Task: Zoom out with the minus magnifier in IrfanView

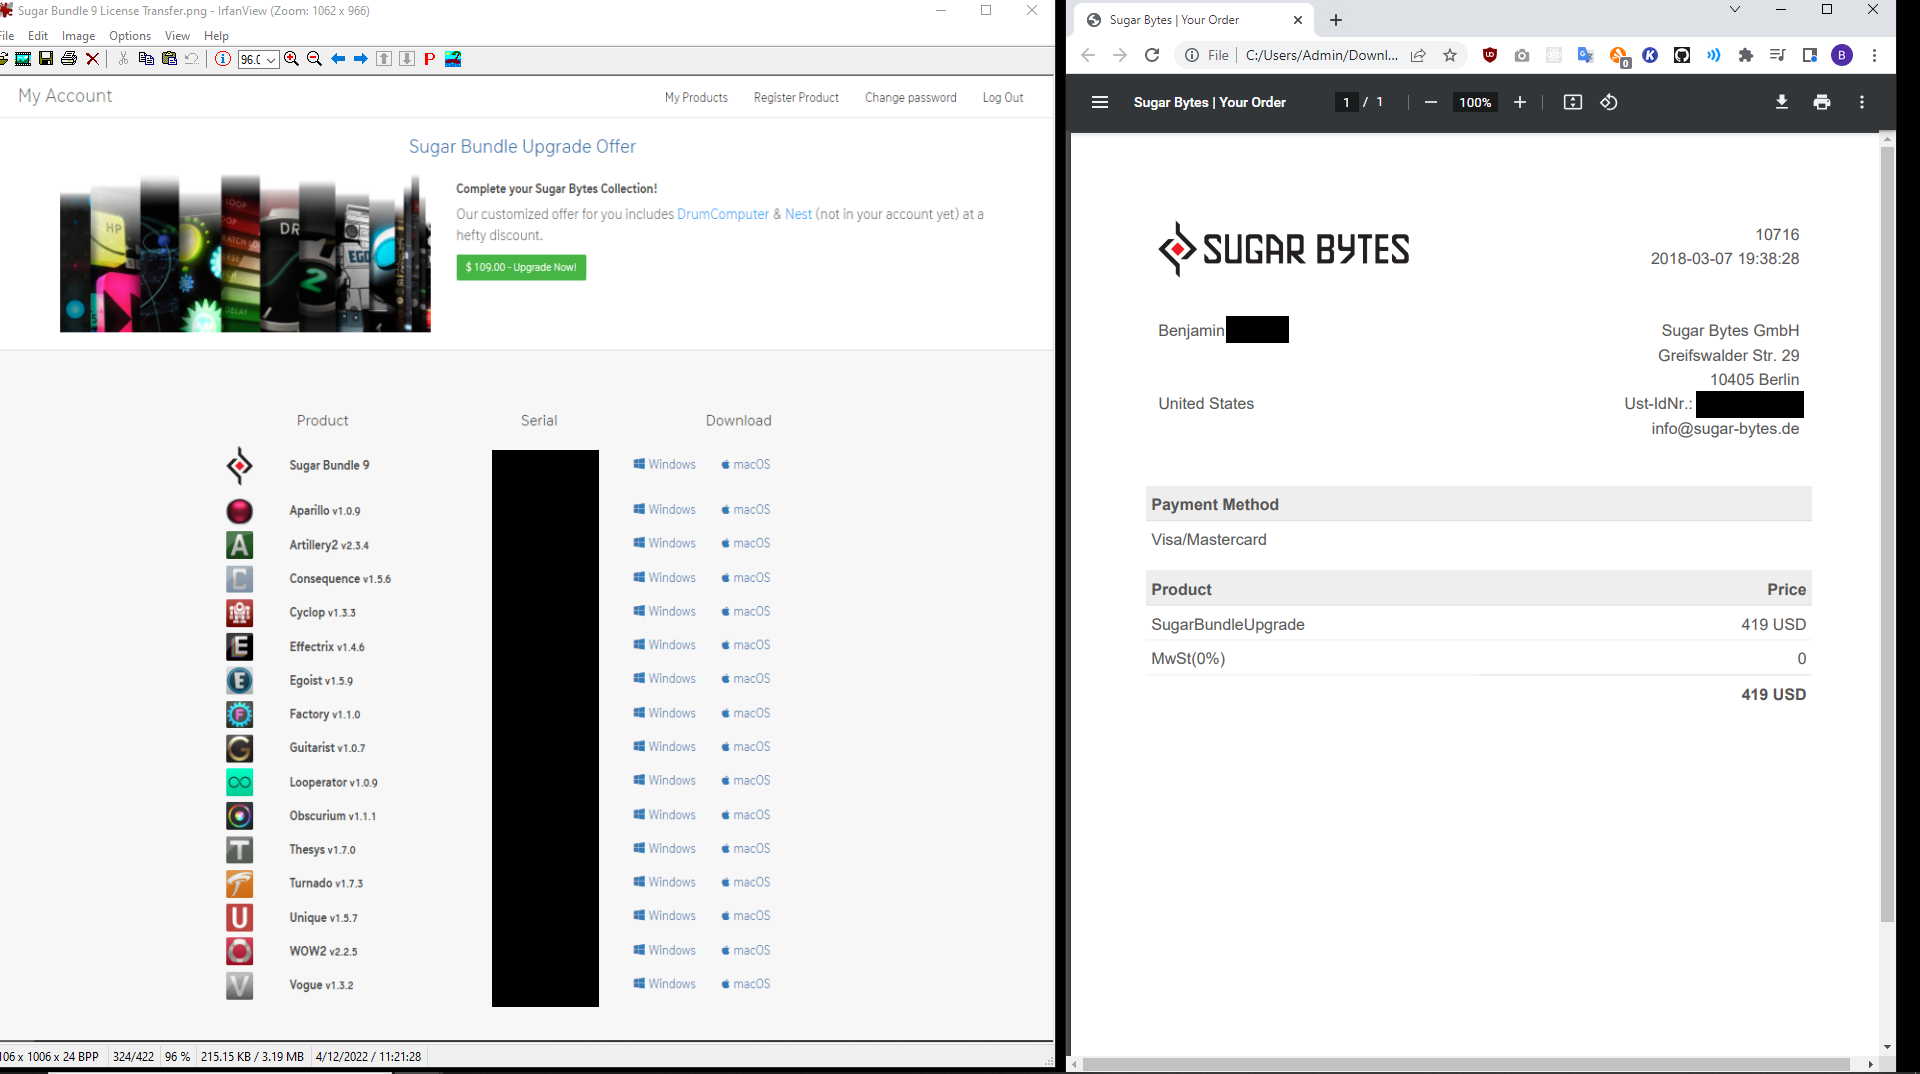Action: (314, 59)
